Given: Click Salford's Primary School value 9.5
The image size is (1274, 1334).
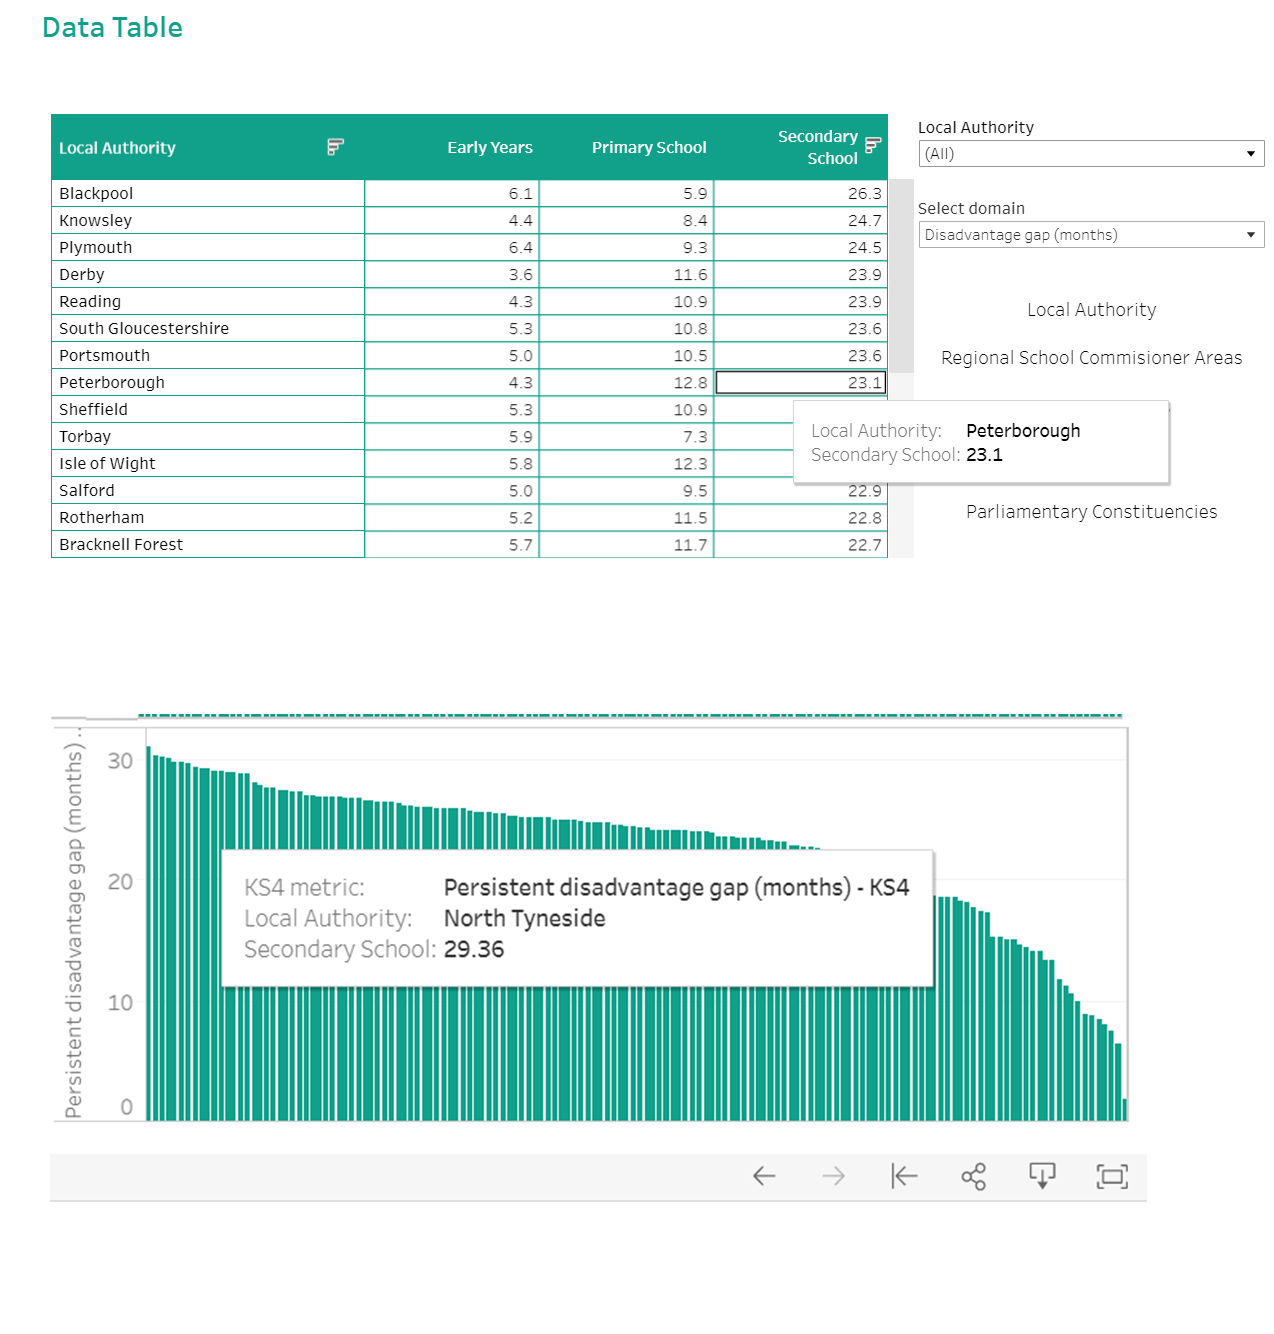Looking at the screenshot, I should [695, 491].
